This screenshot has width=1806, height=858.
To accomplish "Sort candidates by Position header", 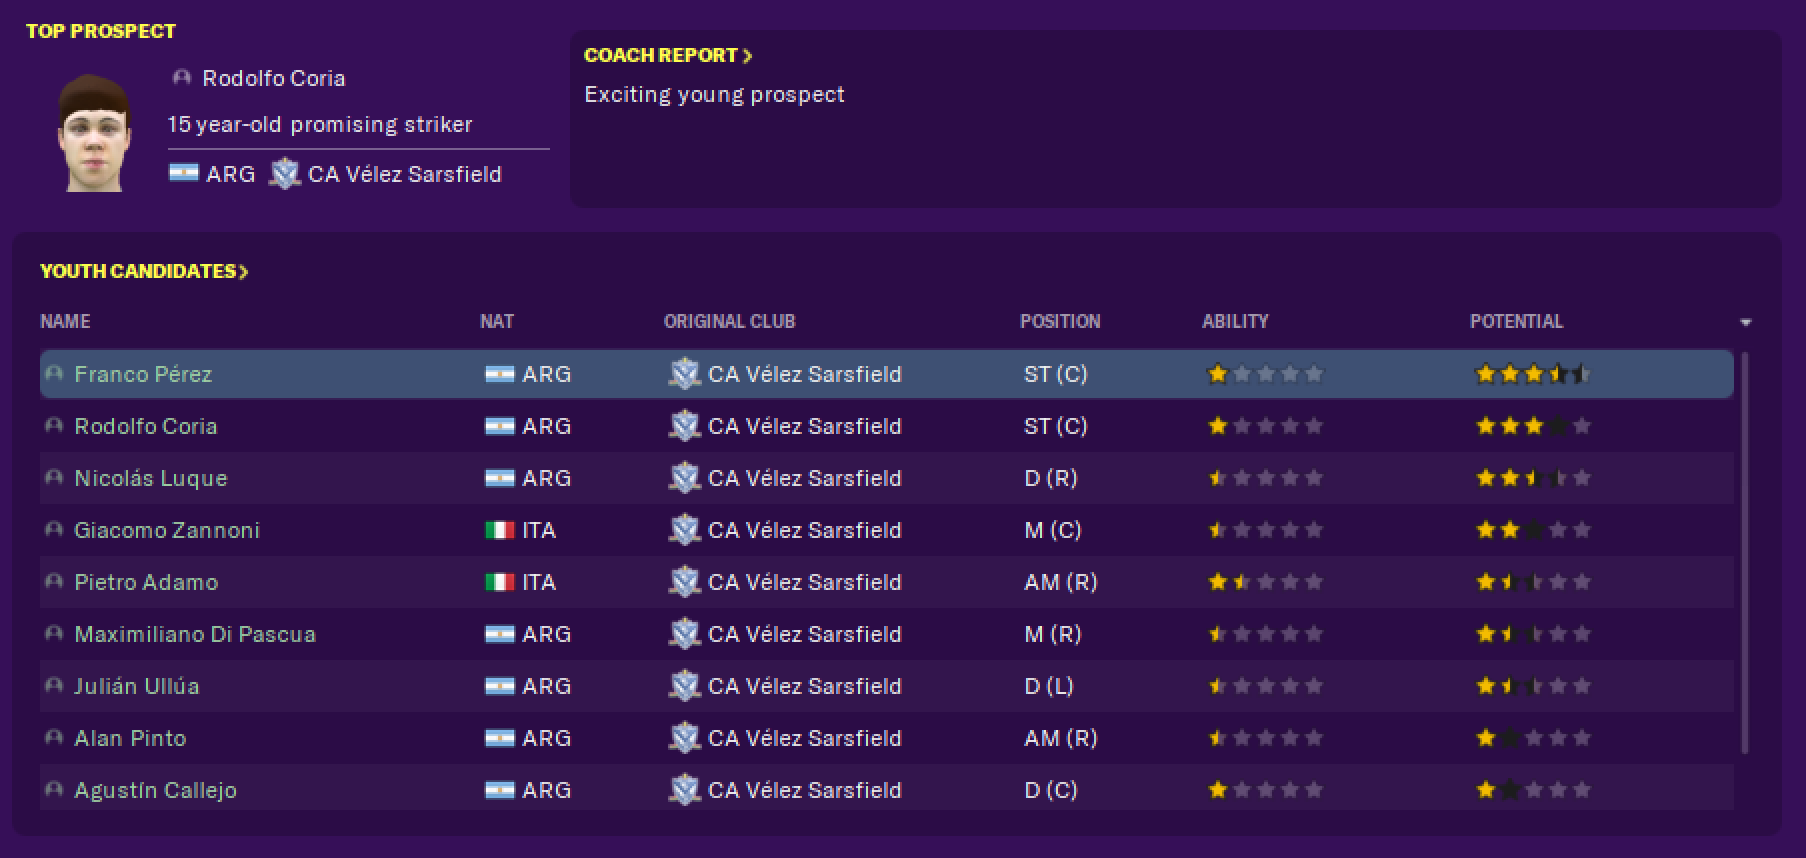I will coord(1060,321).
